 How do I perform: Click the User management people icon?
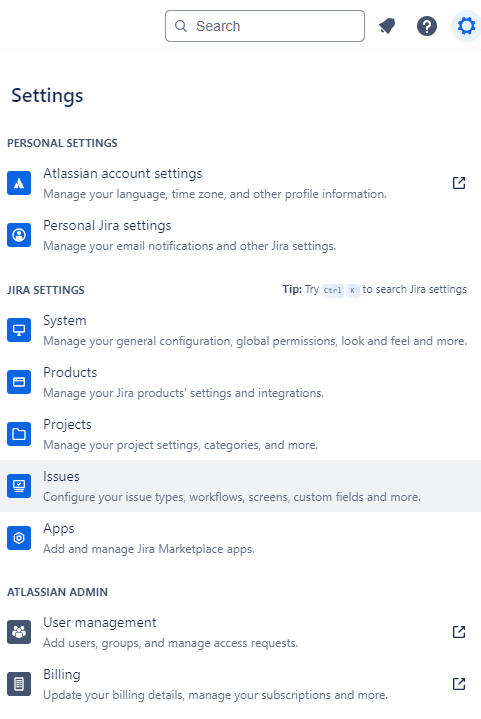pyautogui.click(x=19, y=632)
